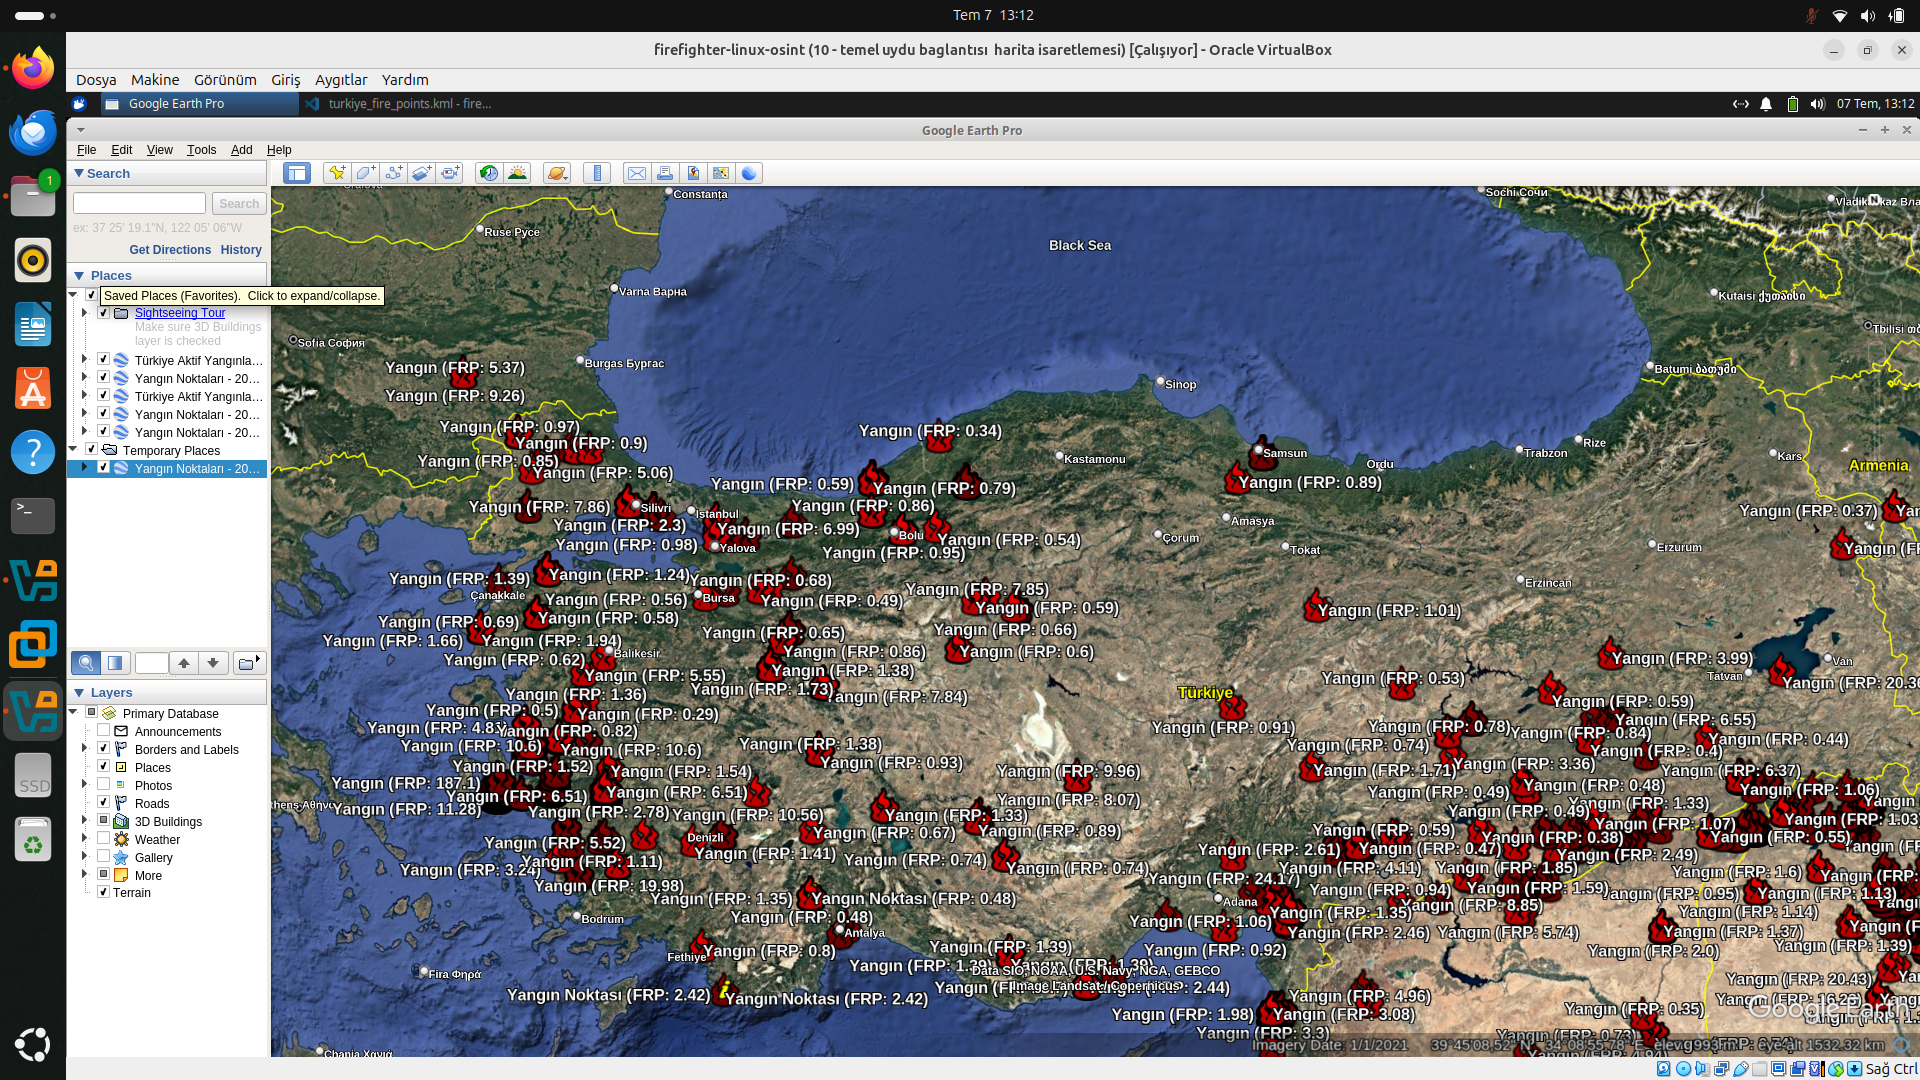1920x1080 pixels.
Task: Open the Ruler measurement tool
Action: 597,173
